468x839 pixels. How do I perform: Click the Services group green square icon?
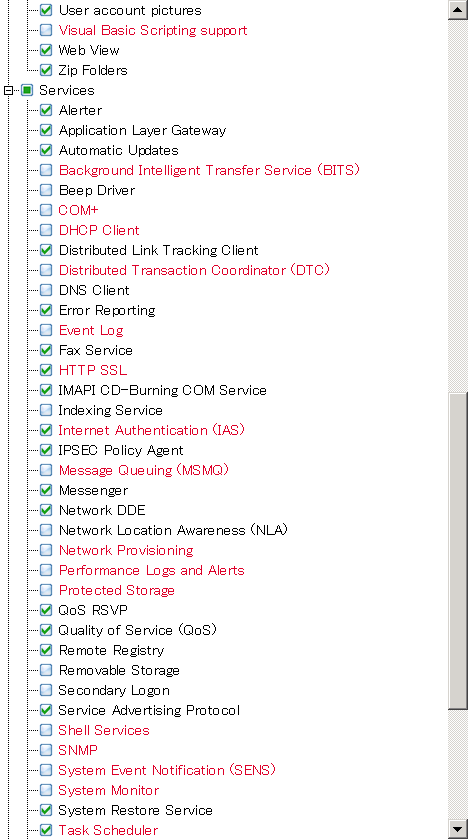(27, 90)
